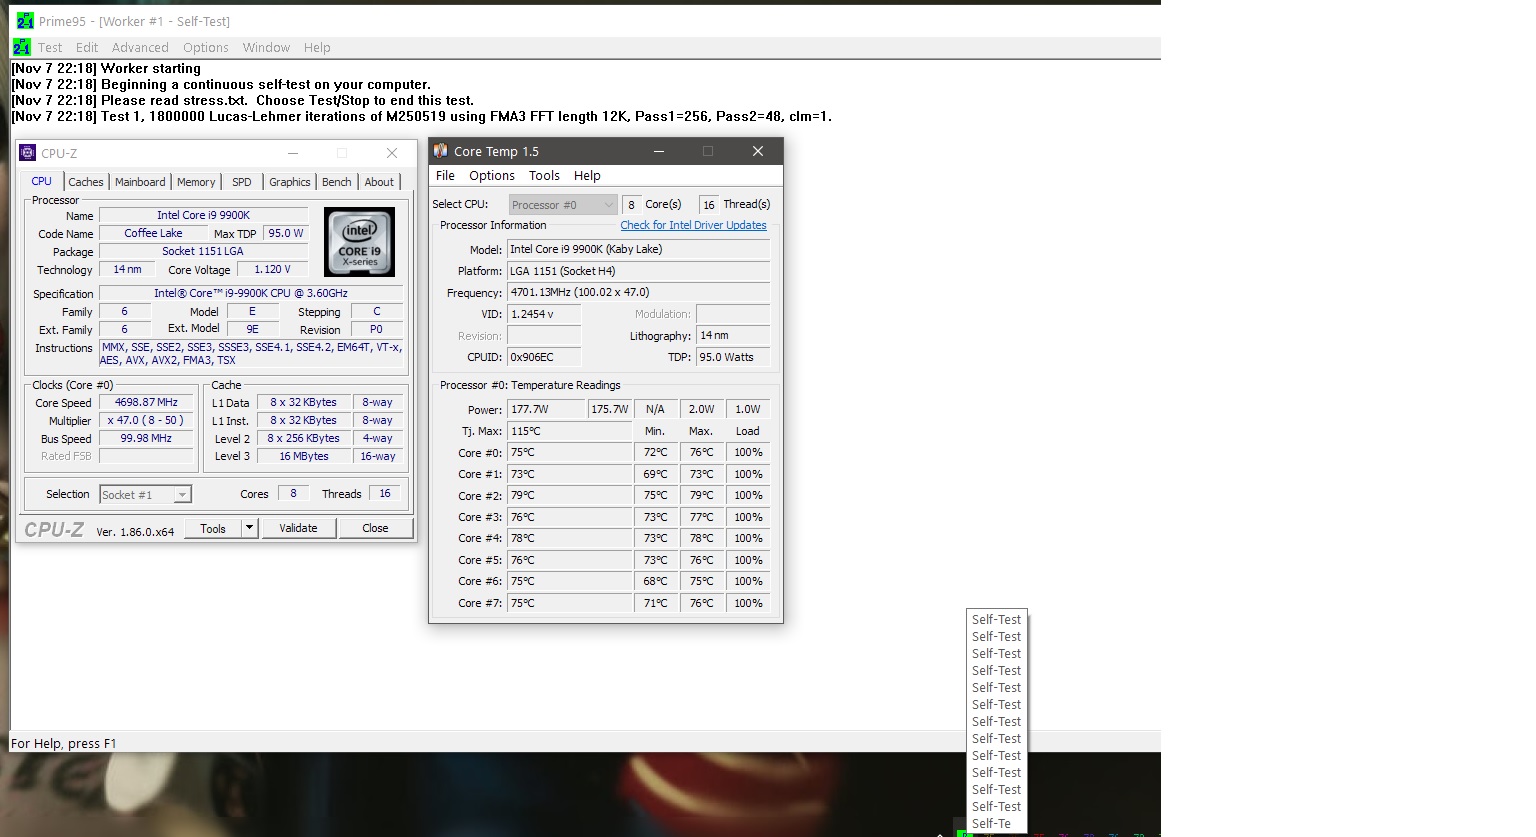
Task: Switch to the Bench tab in CPU-Z
Action: 337,182
